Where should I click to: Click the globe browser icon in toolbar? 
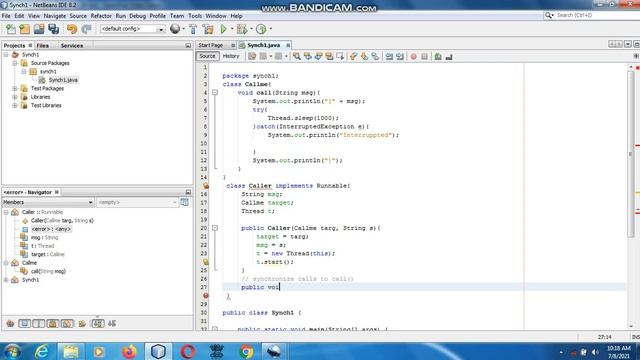[x=175, y=29]
